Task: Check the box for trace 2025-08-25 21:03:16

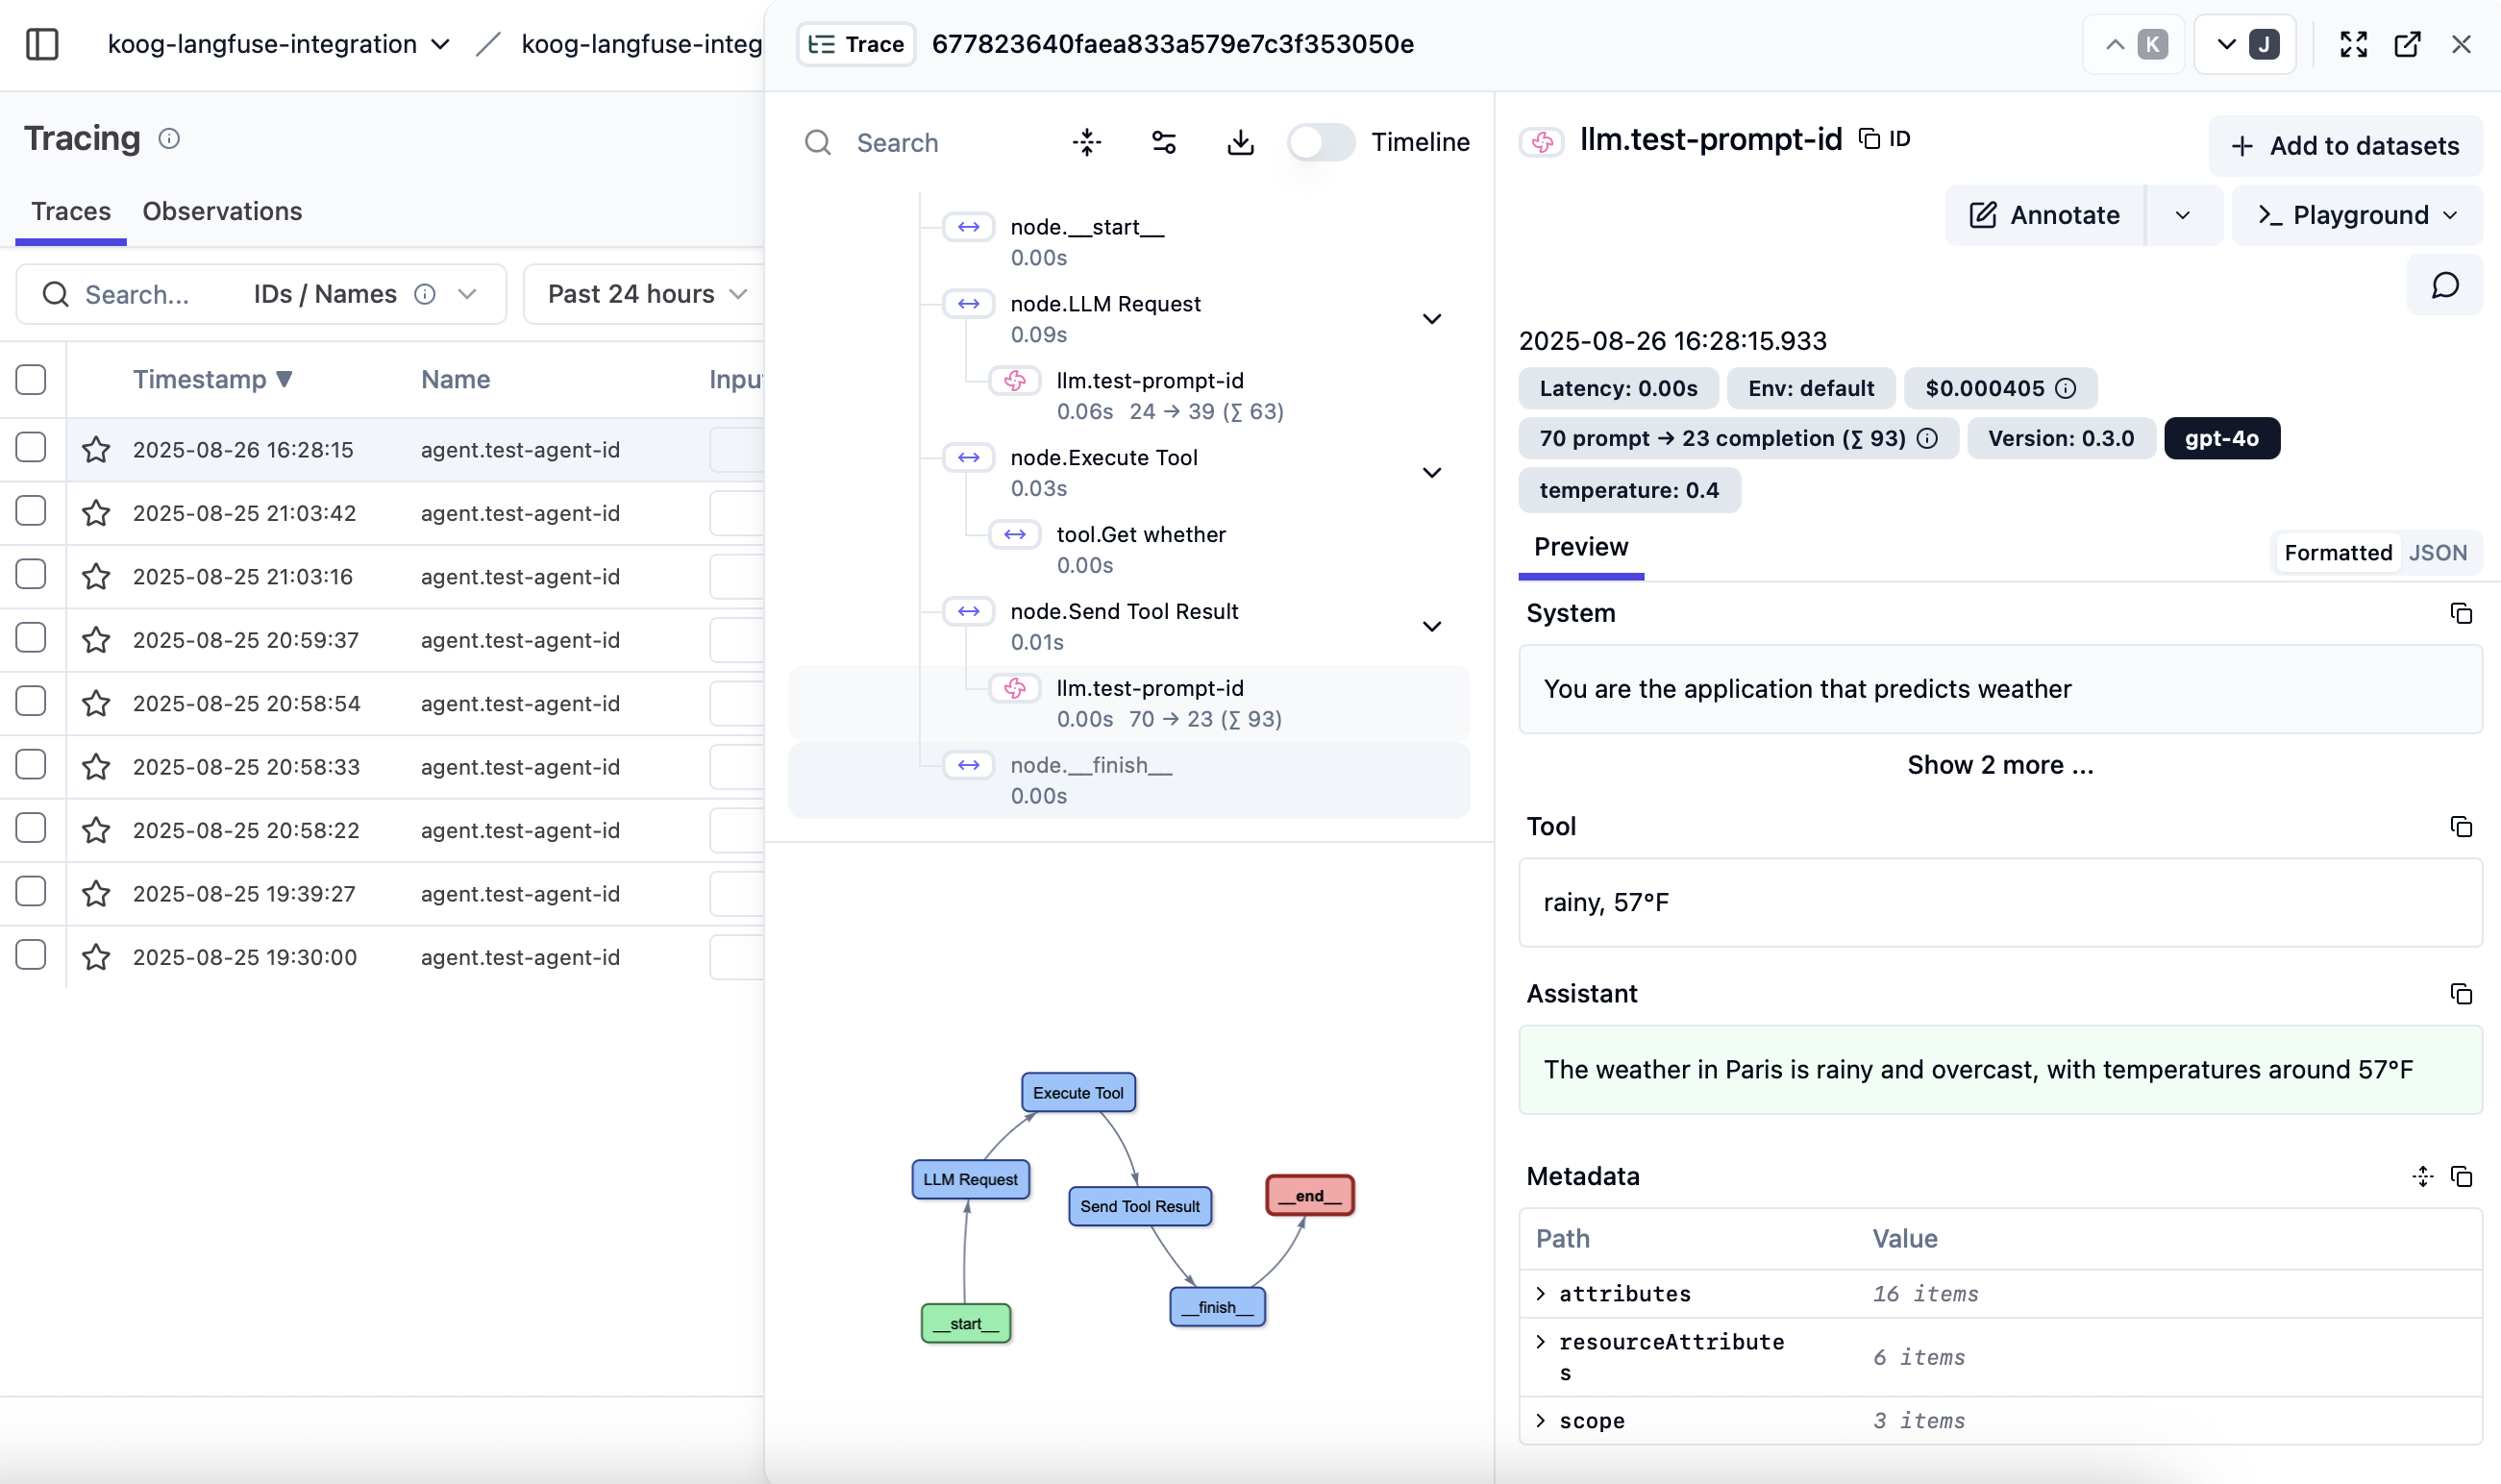Action: (31, 574)
